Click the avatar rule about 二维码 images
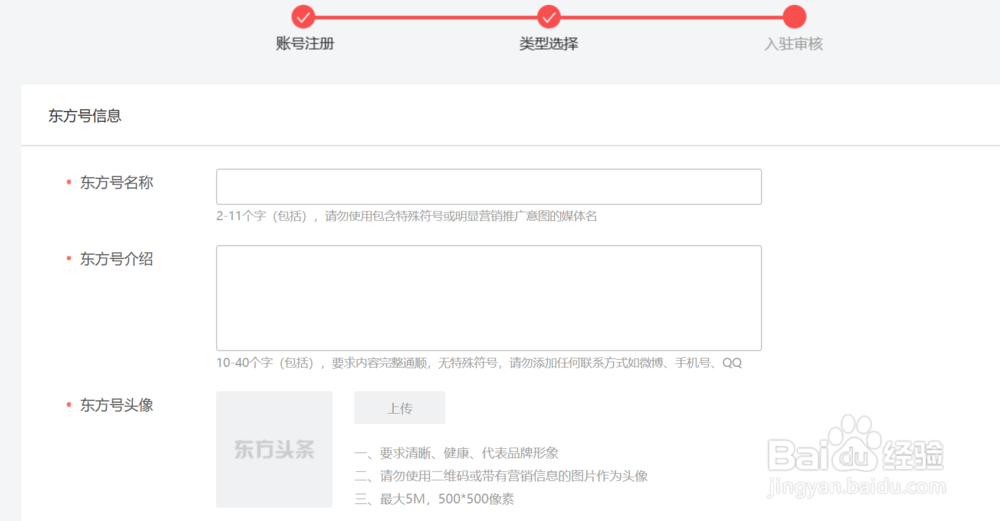 [501, 476]
